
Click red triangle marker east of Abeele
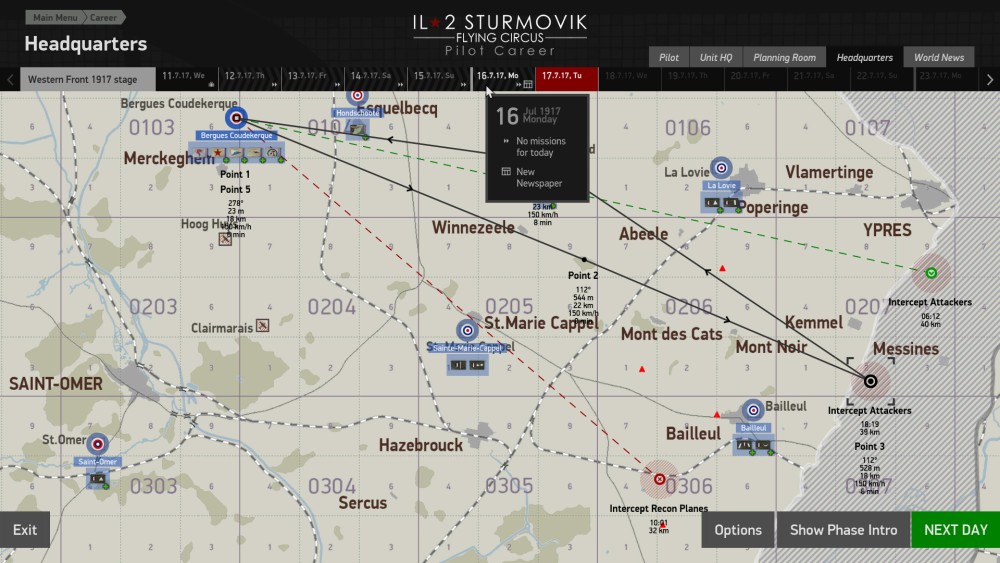722,268
